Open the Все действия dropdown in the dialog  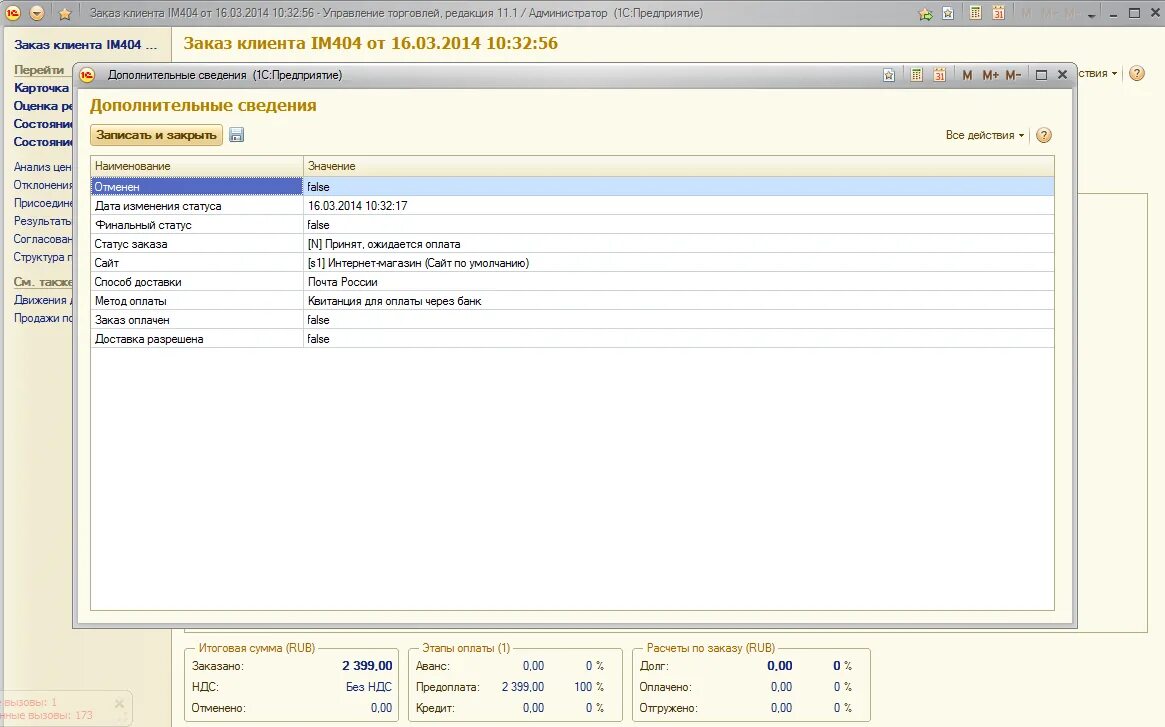point(984,135)
